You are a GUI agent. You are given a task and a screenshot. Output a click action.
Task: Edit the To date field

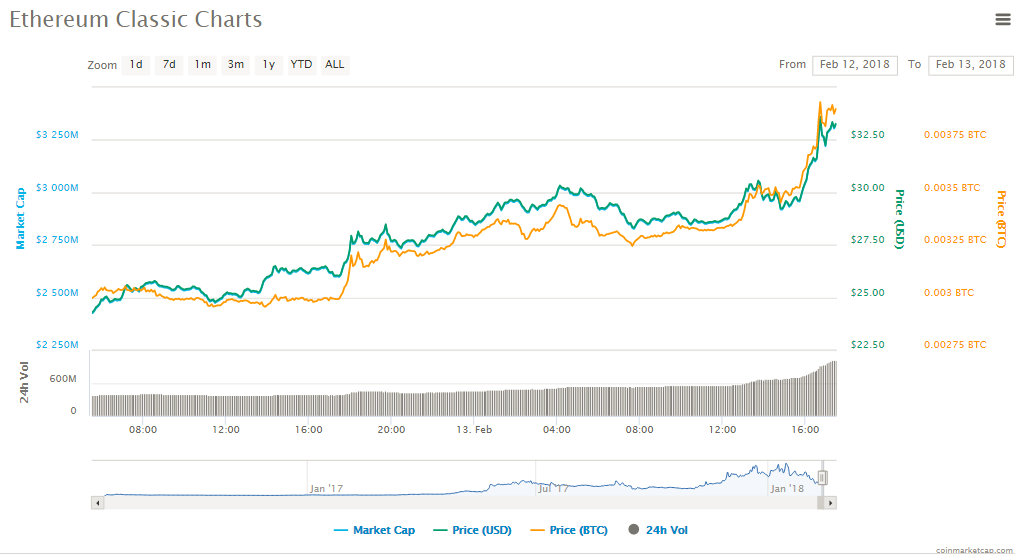pyautogui.click(x=970, y=65)
